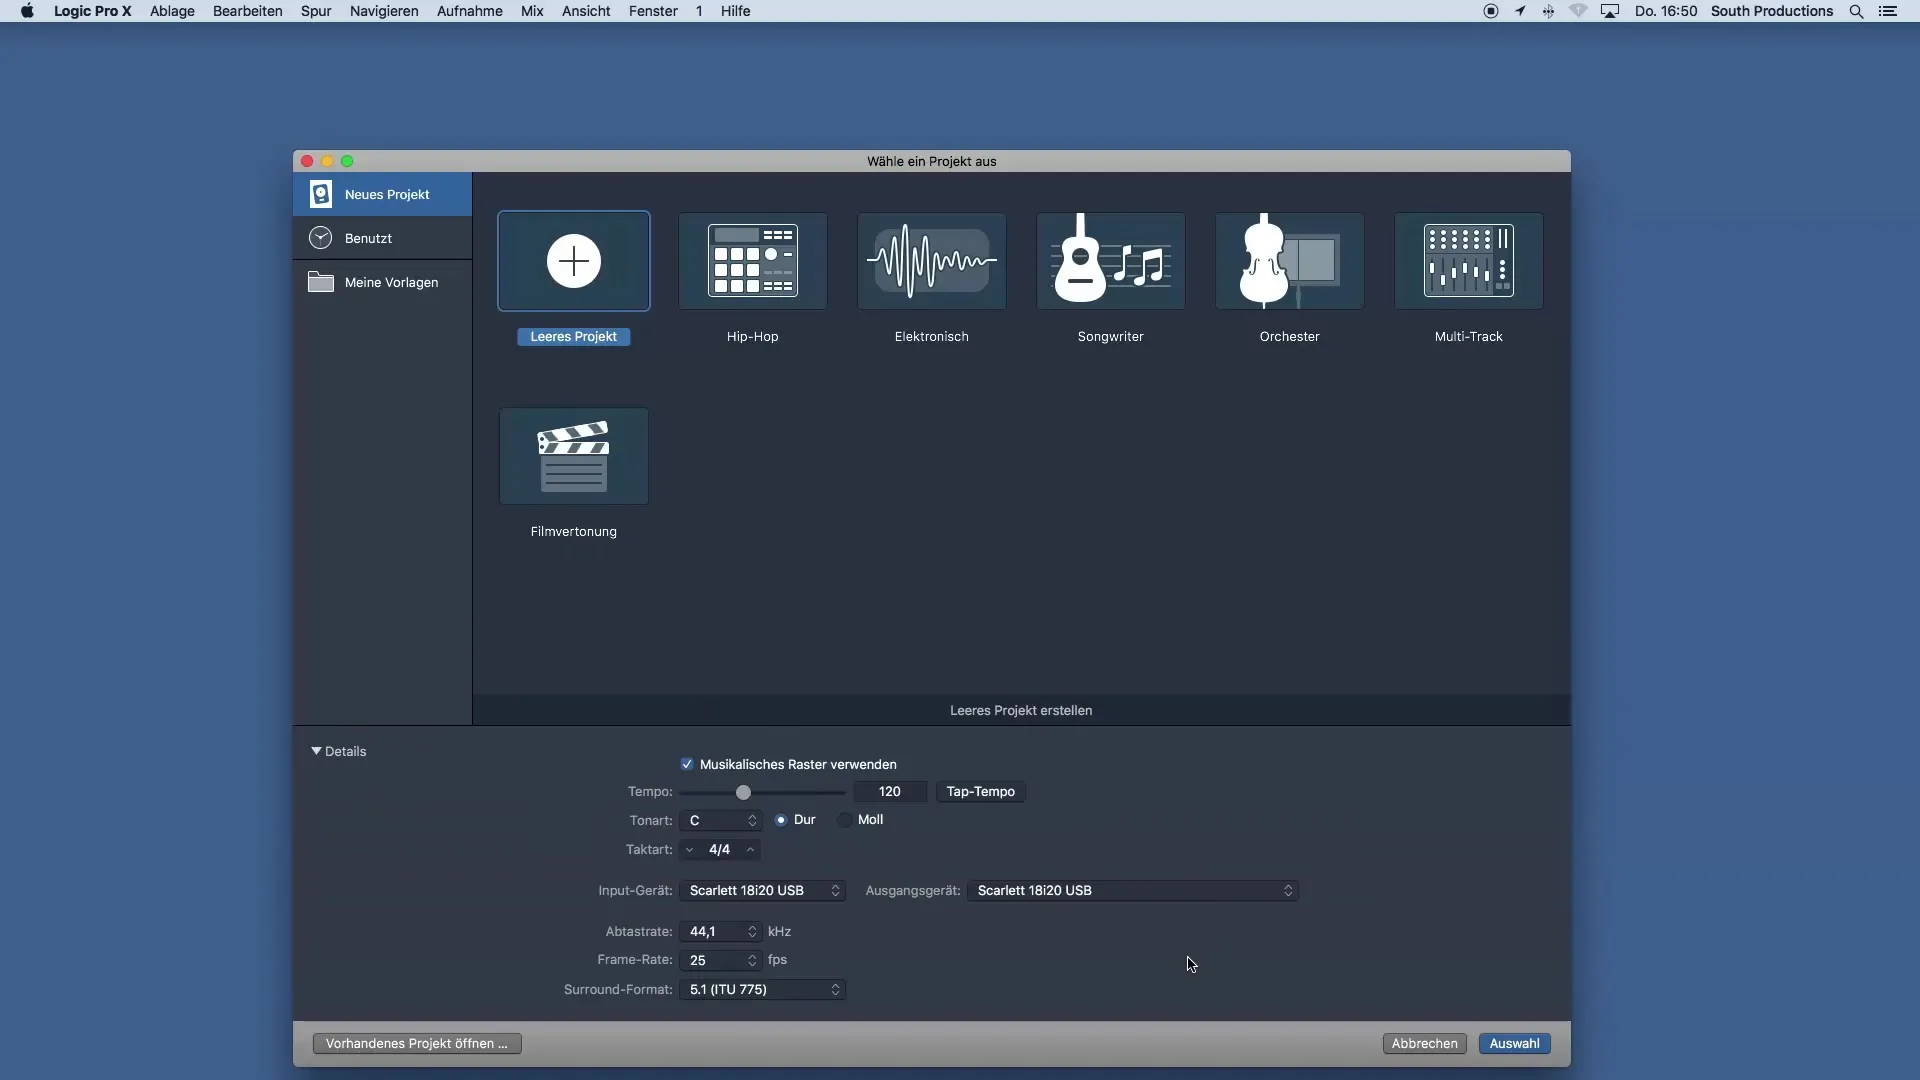
Task: Select the Benutzt sidebar entry
Action: 382,238
